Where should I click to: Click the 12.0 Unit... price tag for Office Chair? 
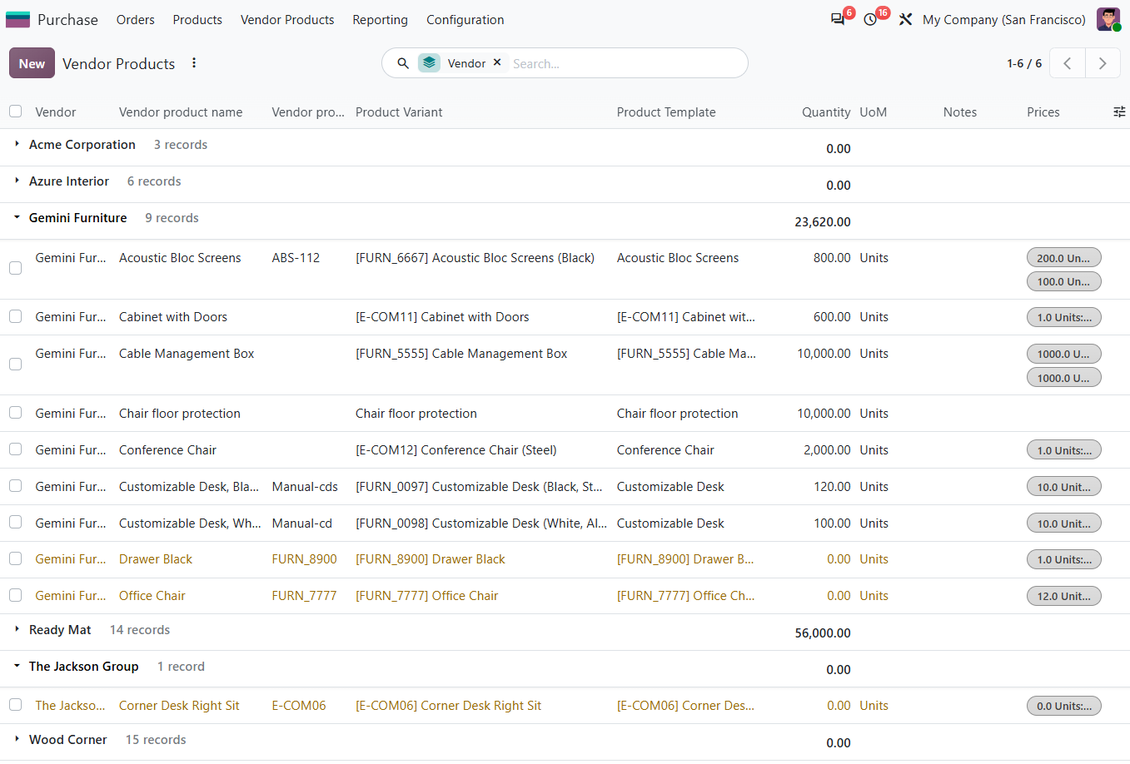[1064, 596]
